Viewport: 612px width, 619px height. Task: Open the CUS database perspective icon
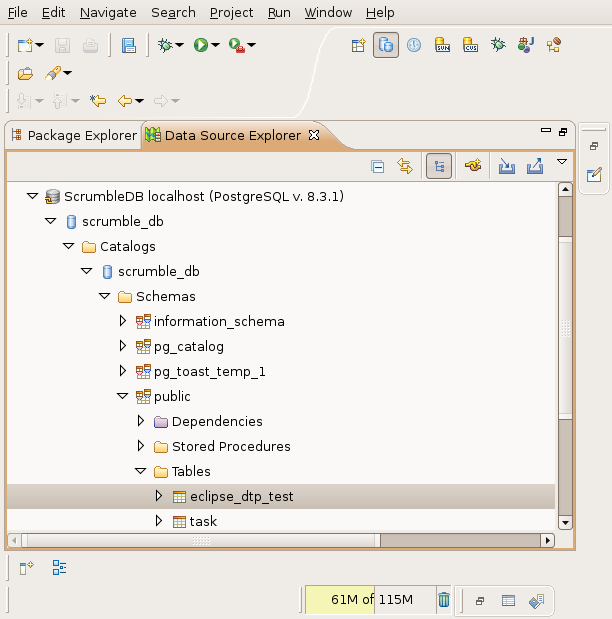click(470, 45)
